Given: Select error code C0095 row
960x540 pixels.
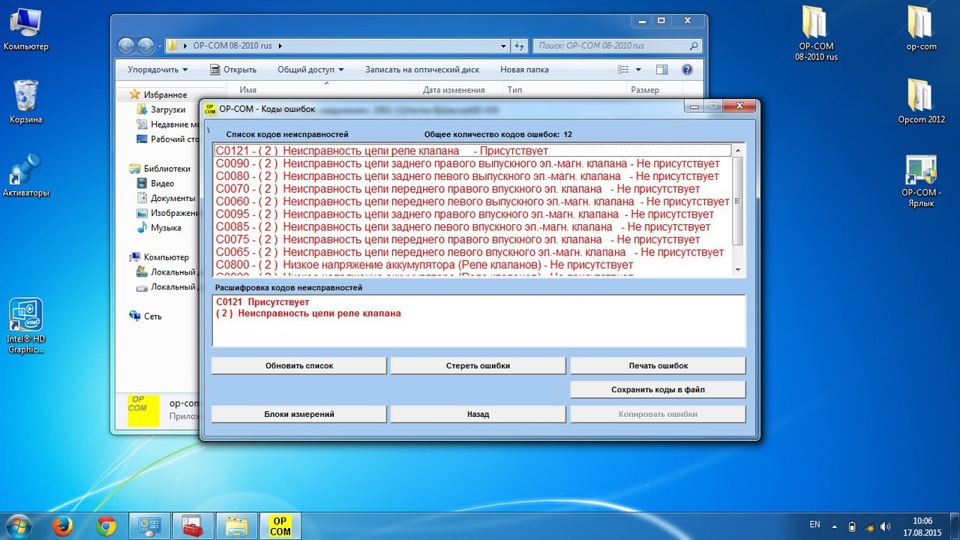Looking at the screenshot, I should pyautogui.click(x=472, y=214).
